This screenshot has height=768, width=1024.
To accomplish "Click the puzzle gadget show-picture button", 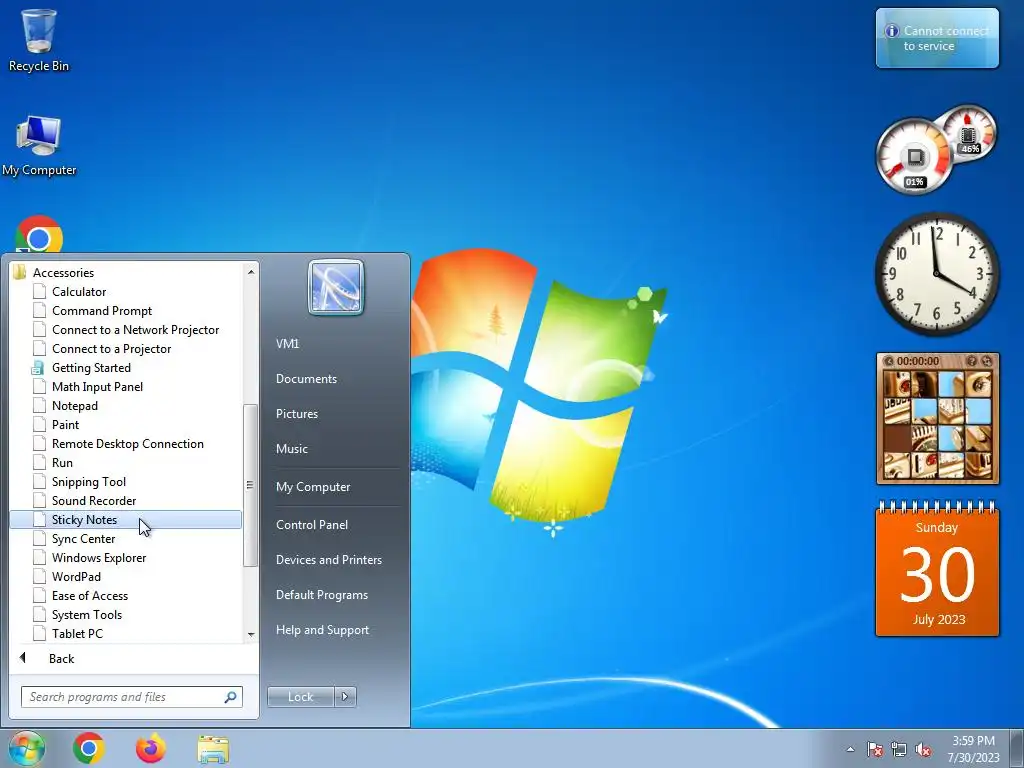I will (971, 361).
